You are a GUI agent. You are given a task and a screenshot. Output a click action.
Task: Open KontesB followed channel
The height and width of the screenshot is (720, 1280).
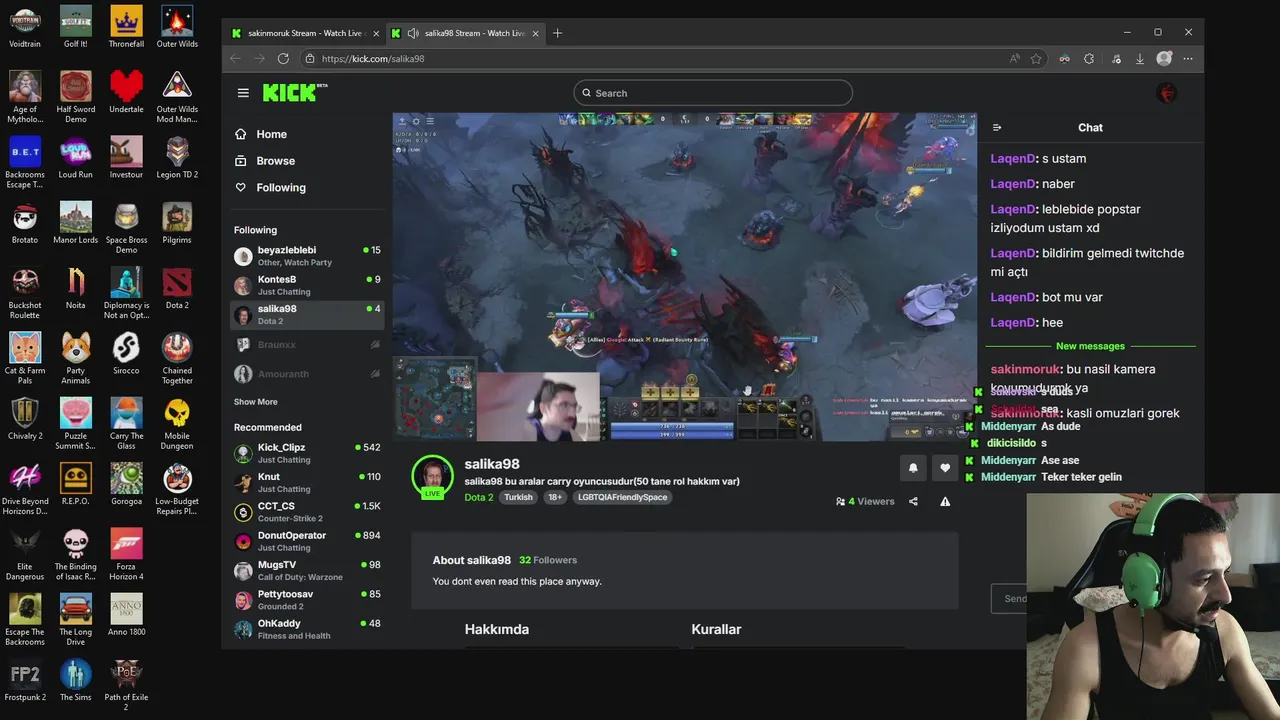coord(307,285)
